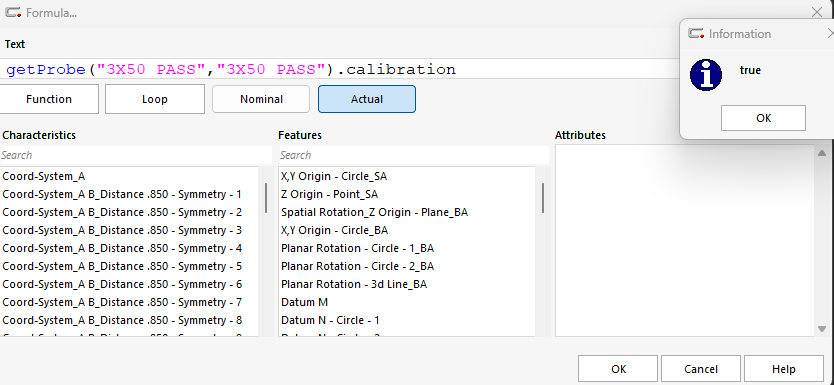
Task: Click the blue information icon in dialog
Action: pyautogui.click(x=706, y=75)
